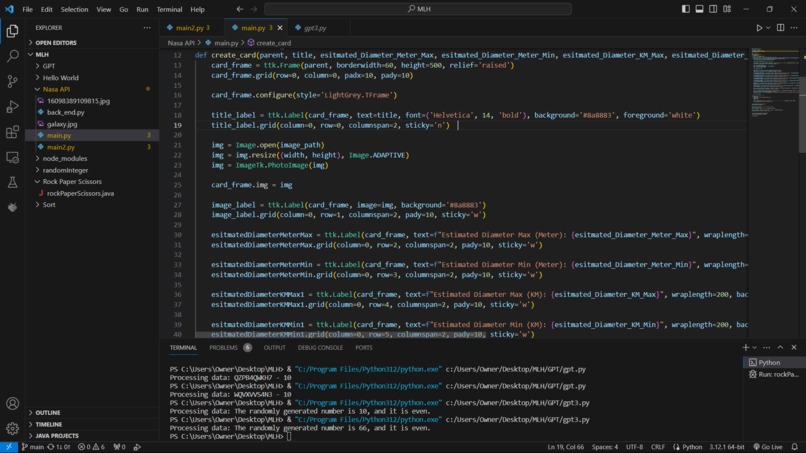Open the Source Control view
The width and height of the screenshot is (806, 453).
point(12,81)
